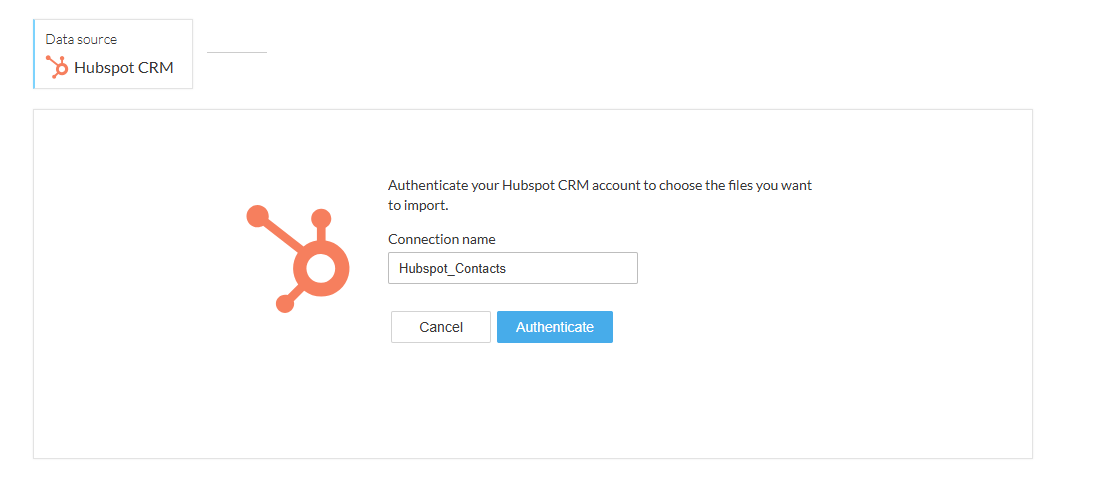
Task: Click the blue accent edge of Data source card
Action: (34, 54)
